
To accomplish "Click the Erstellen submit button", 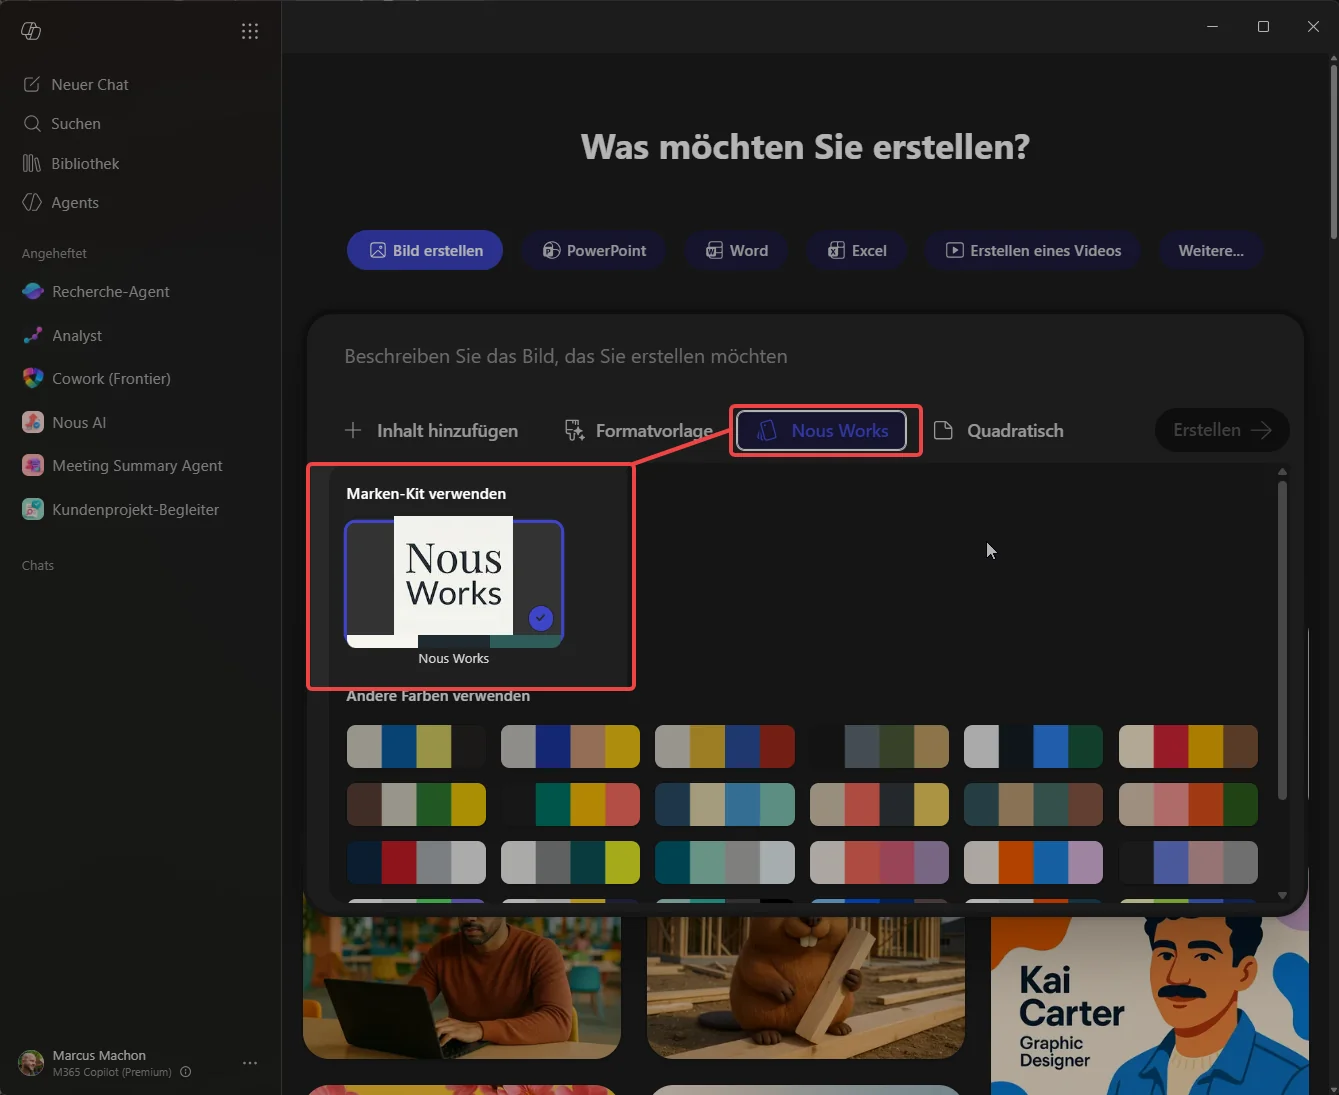I will (1222, 430).
